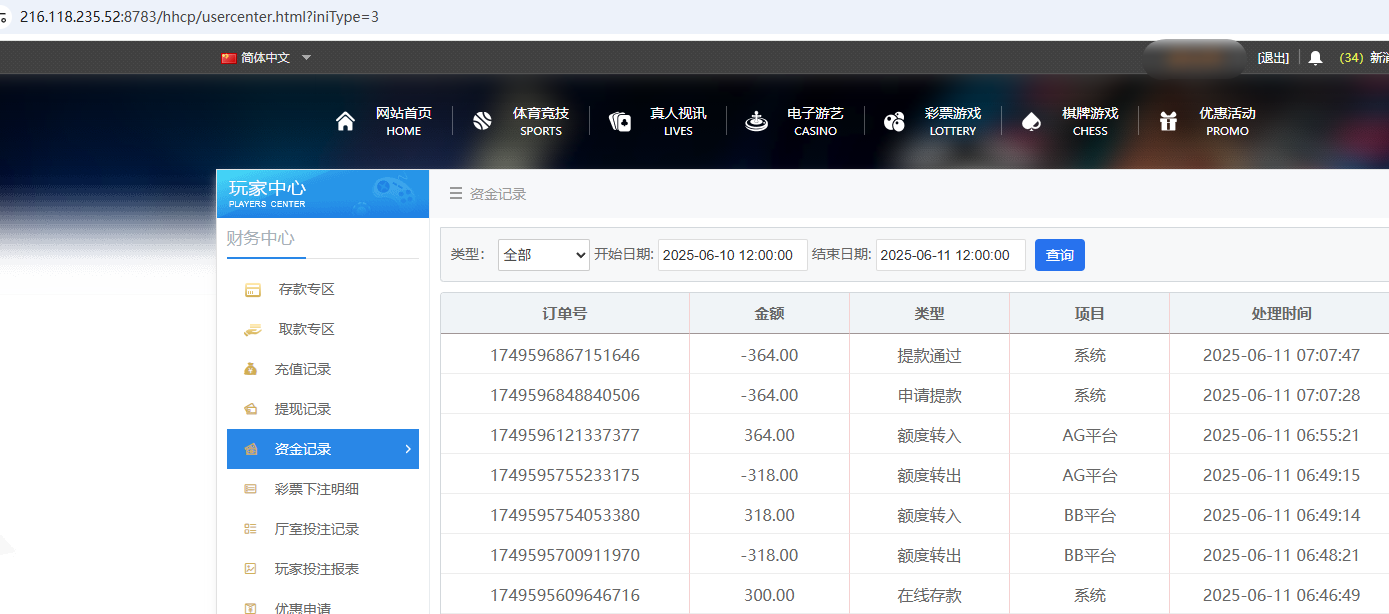Expand the highlighted 资金记录 menu arrow

(408, 449)
